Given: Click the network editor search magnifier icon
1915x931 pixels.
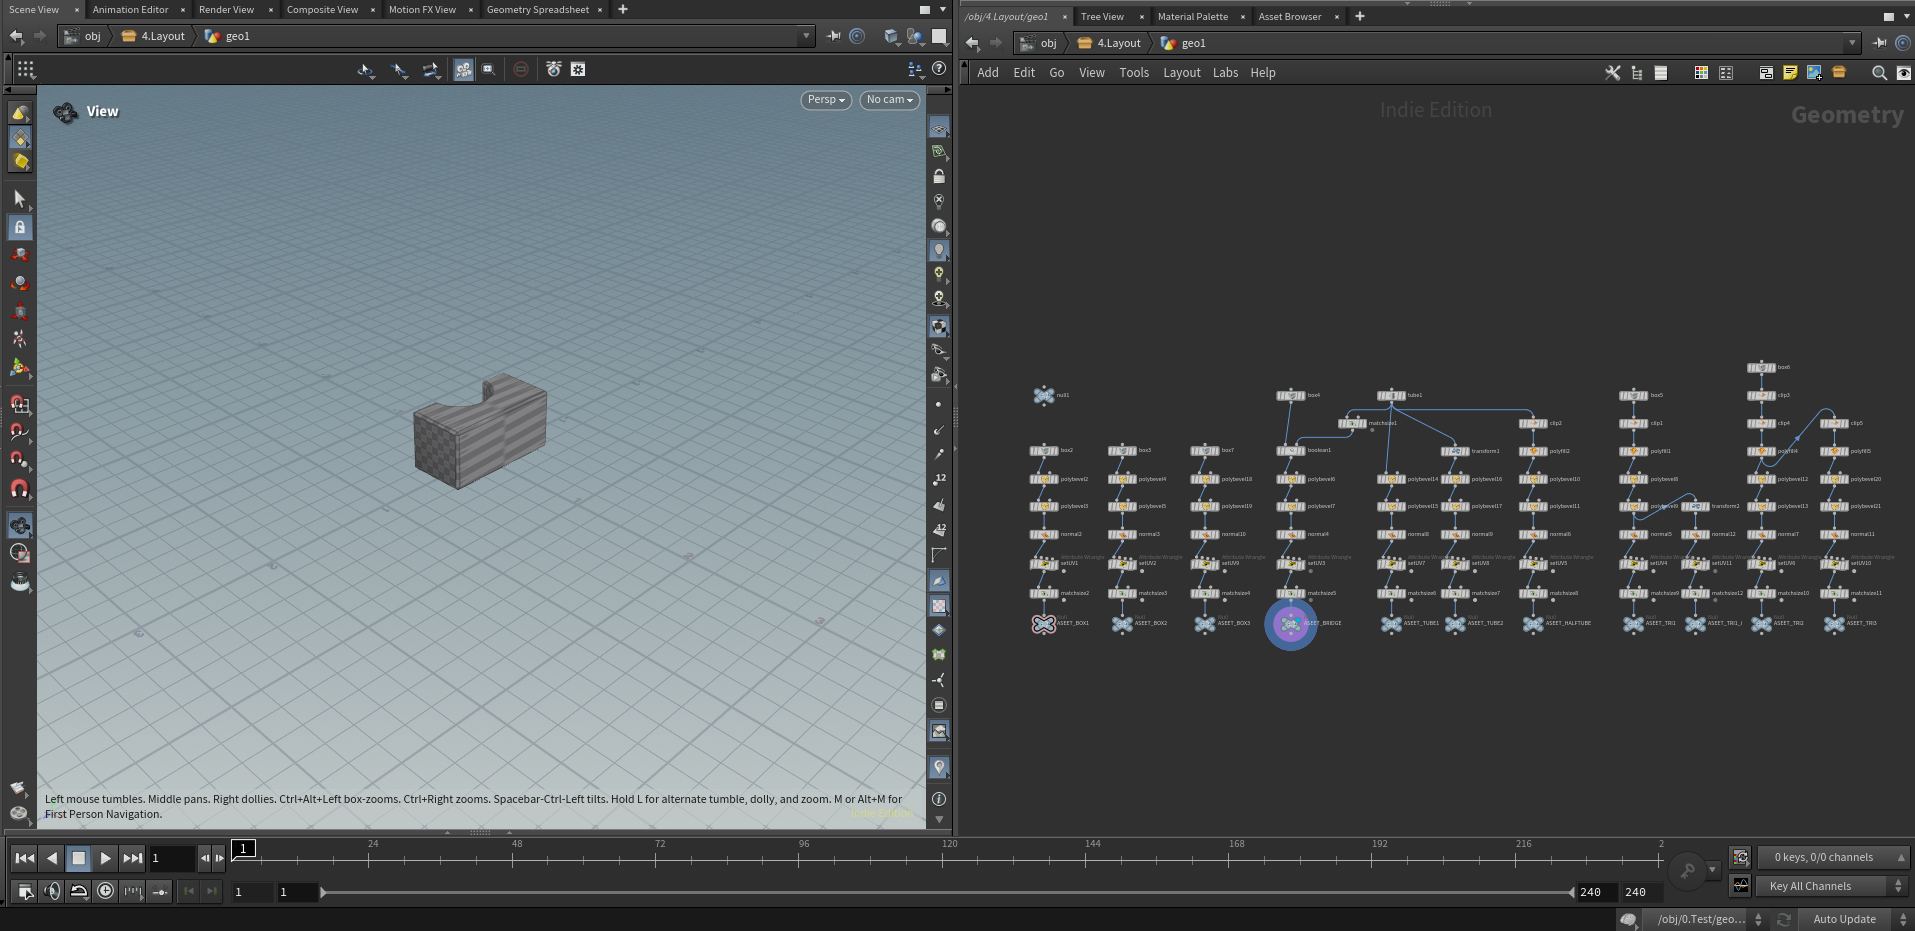Looking at the screenshot, I should click(1879, 72).
